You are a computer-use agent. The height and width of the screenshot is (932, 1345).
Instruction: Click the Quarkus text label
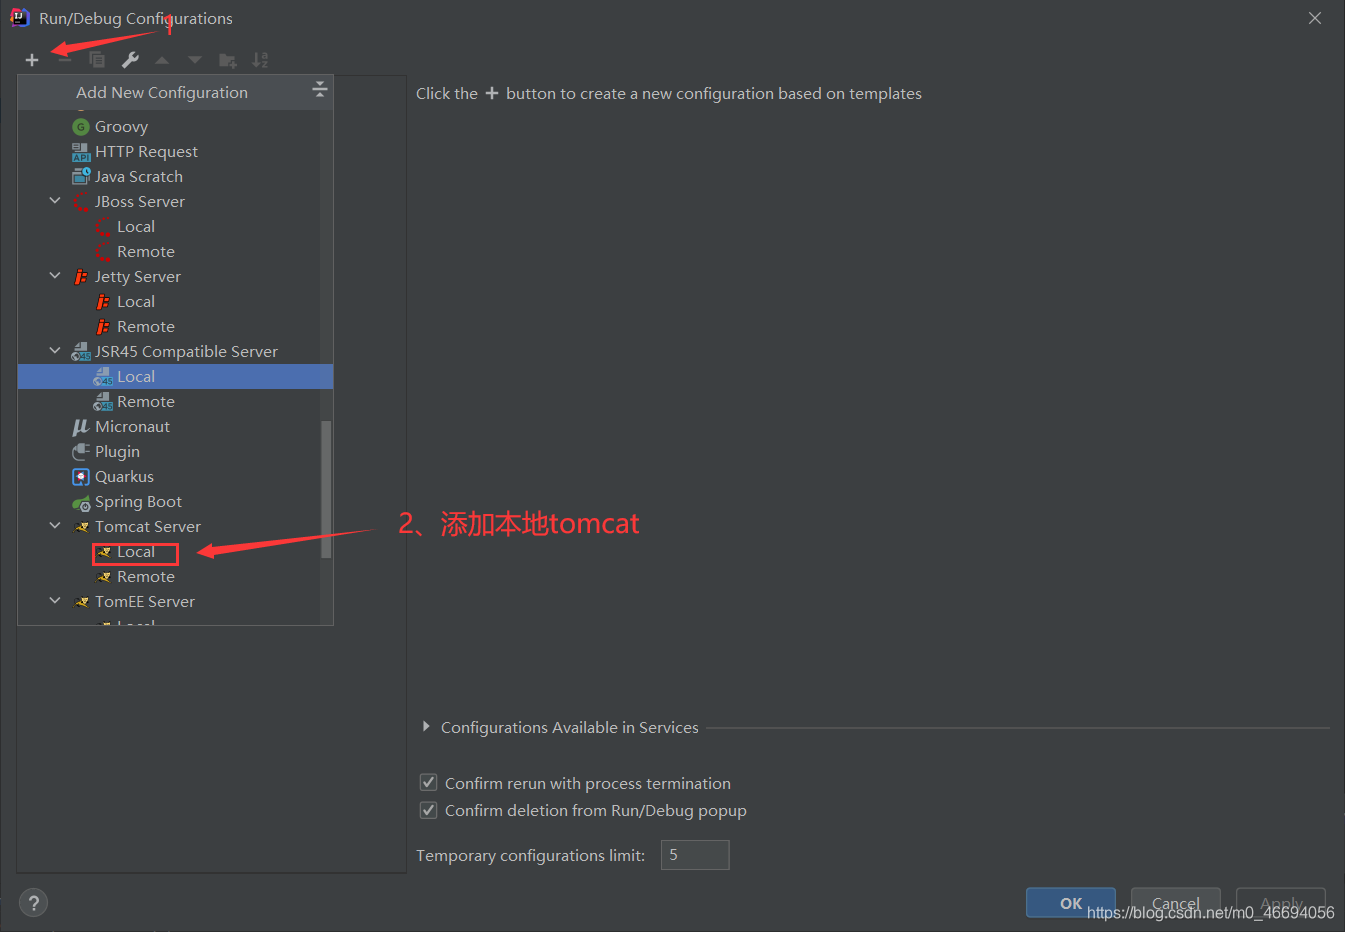pyautogui.click(x=124, y=477)
